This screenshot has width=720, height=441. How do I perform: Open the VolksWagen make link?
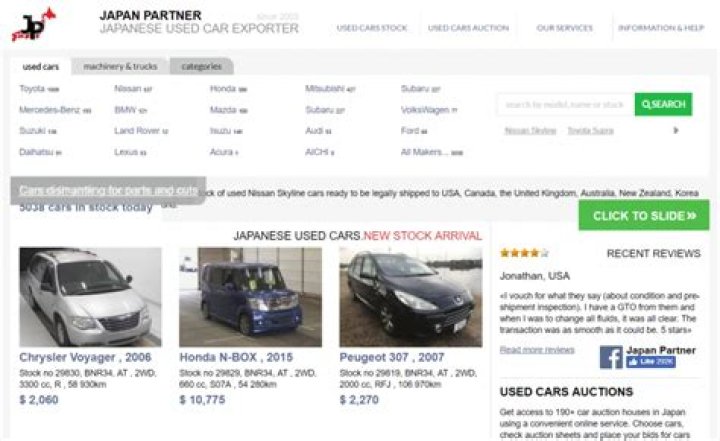429,110
